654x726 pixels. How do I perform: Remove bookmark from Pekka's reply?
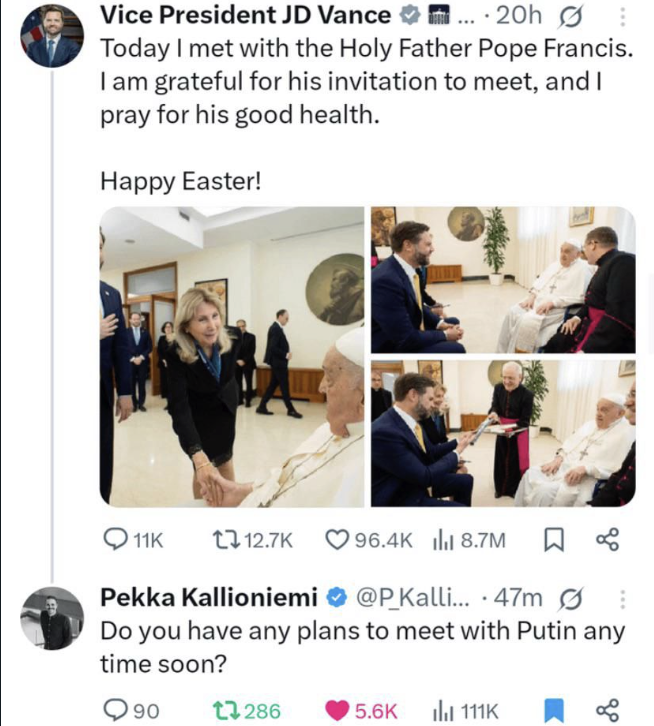553,710
